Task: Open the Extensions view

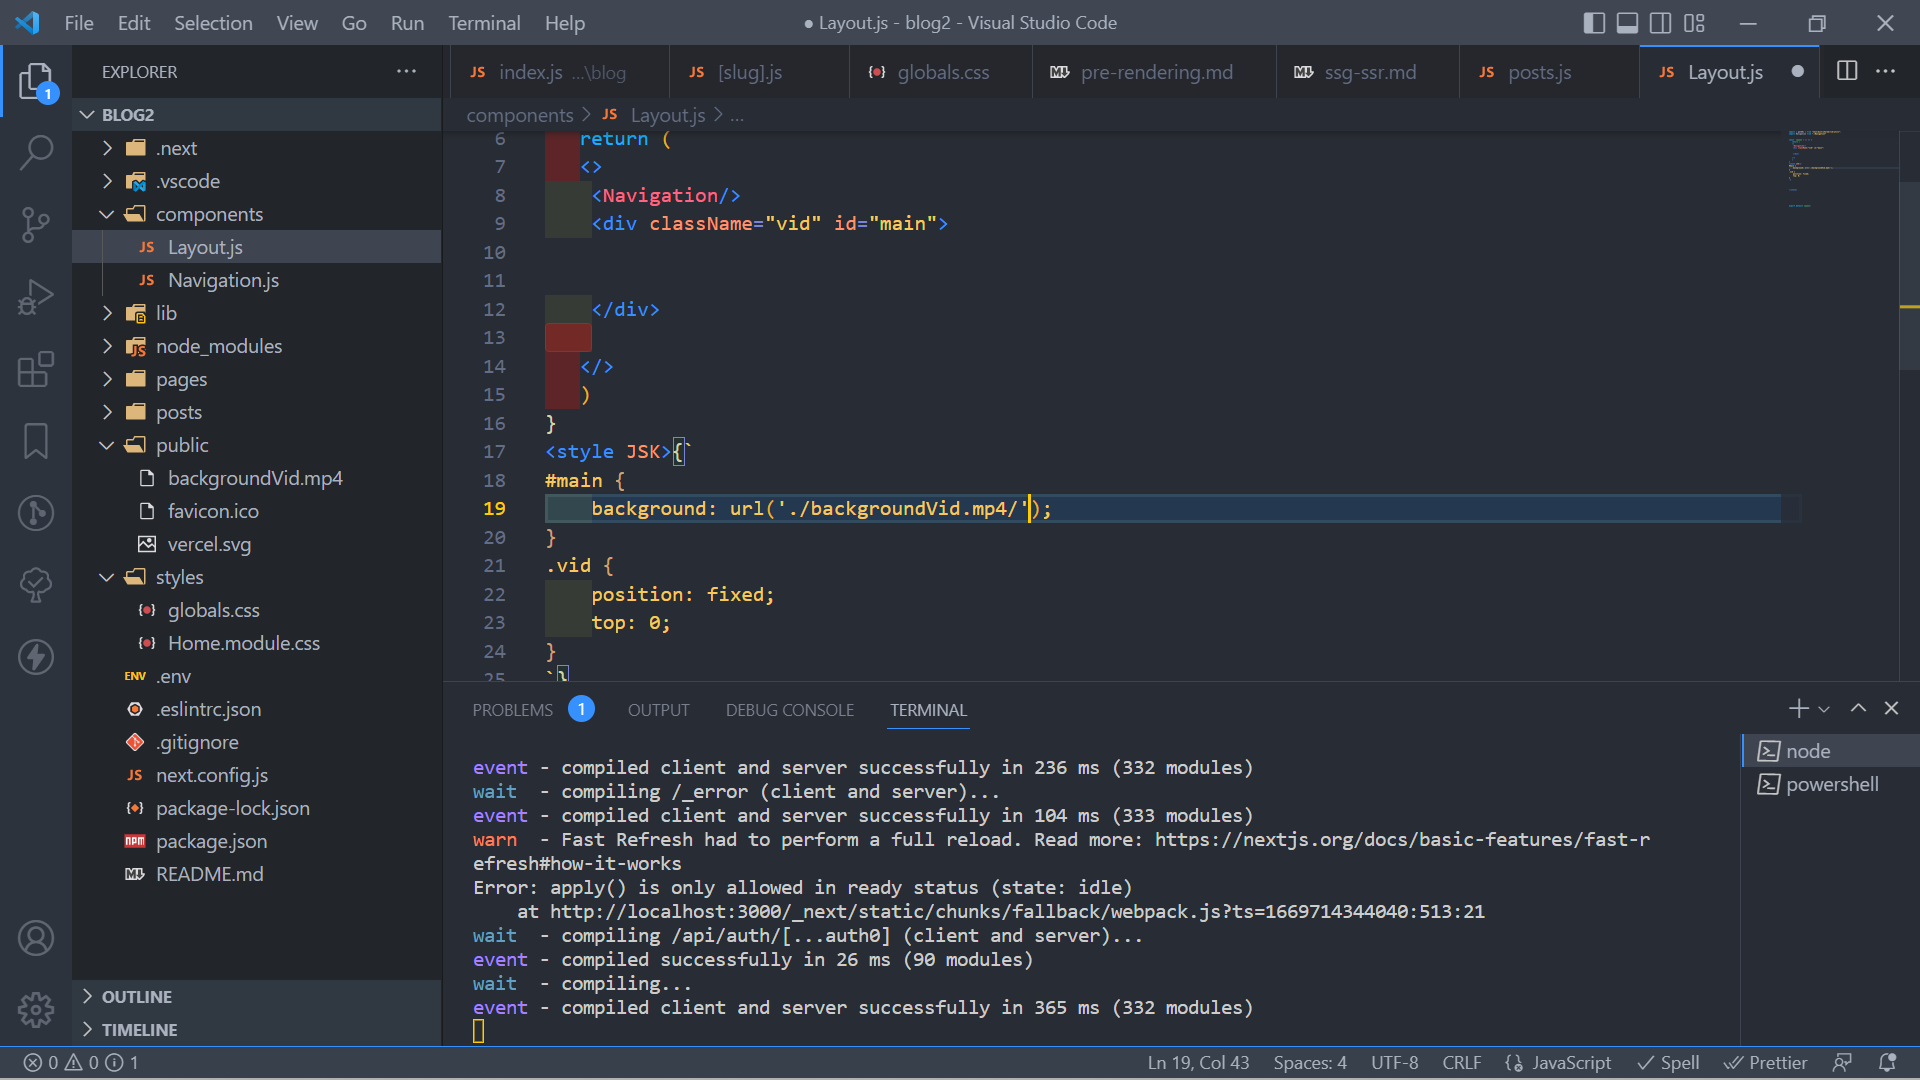Action: click(36, 370)
